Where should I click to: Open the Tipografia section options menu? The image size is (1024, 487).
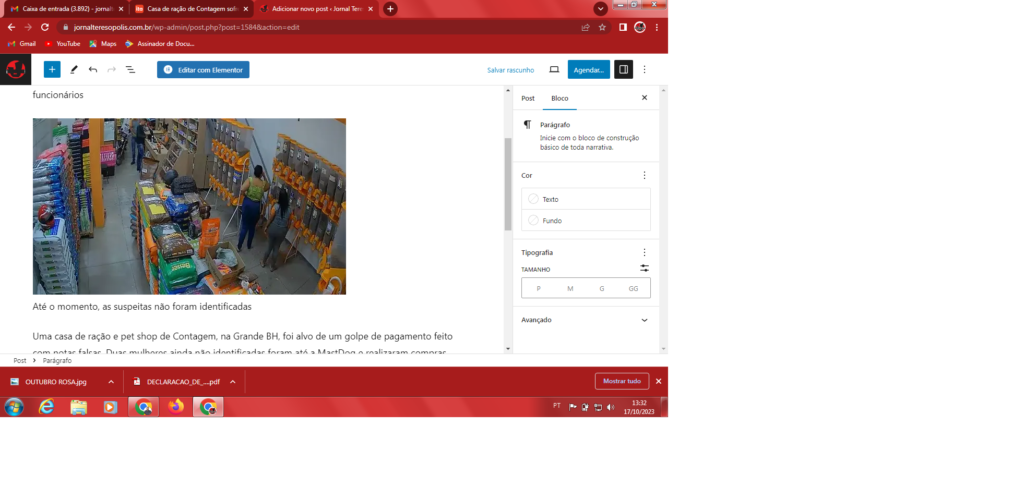[x=645, y=252]
